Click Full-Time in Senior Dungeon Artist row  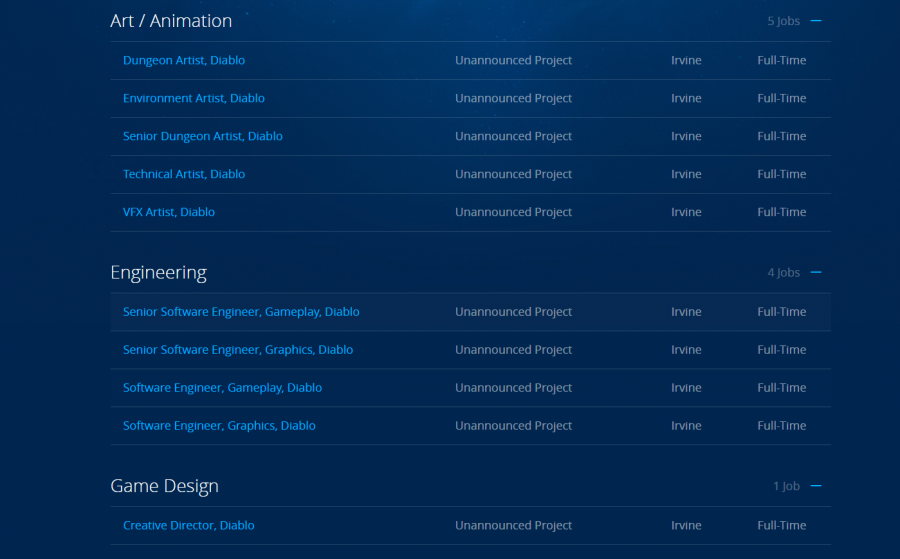coord(781,136)
